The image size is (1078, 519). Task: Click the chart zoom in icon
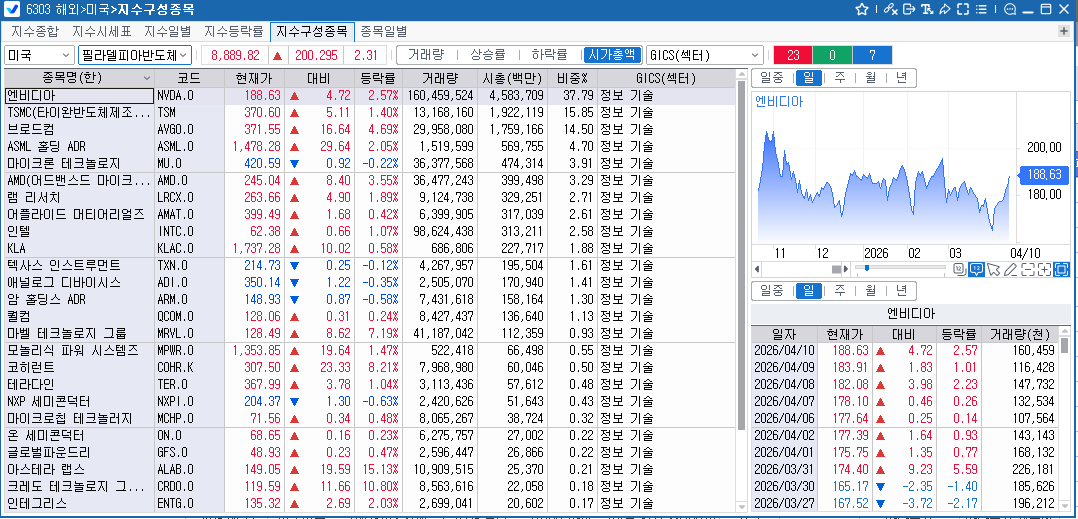(1044, 269)
